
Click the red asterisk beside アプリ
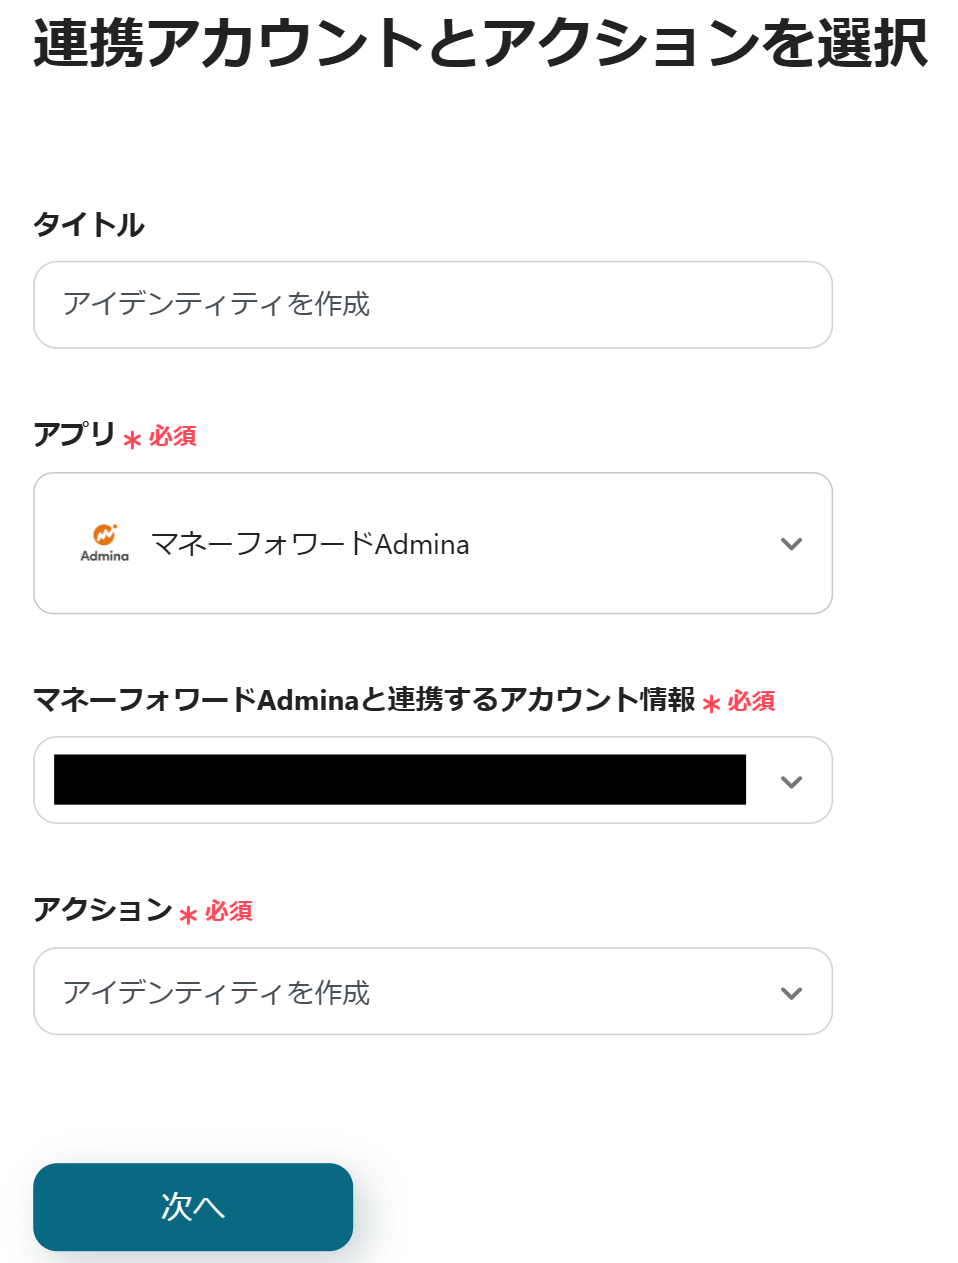132,439
